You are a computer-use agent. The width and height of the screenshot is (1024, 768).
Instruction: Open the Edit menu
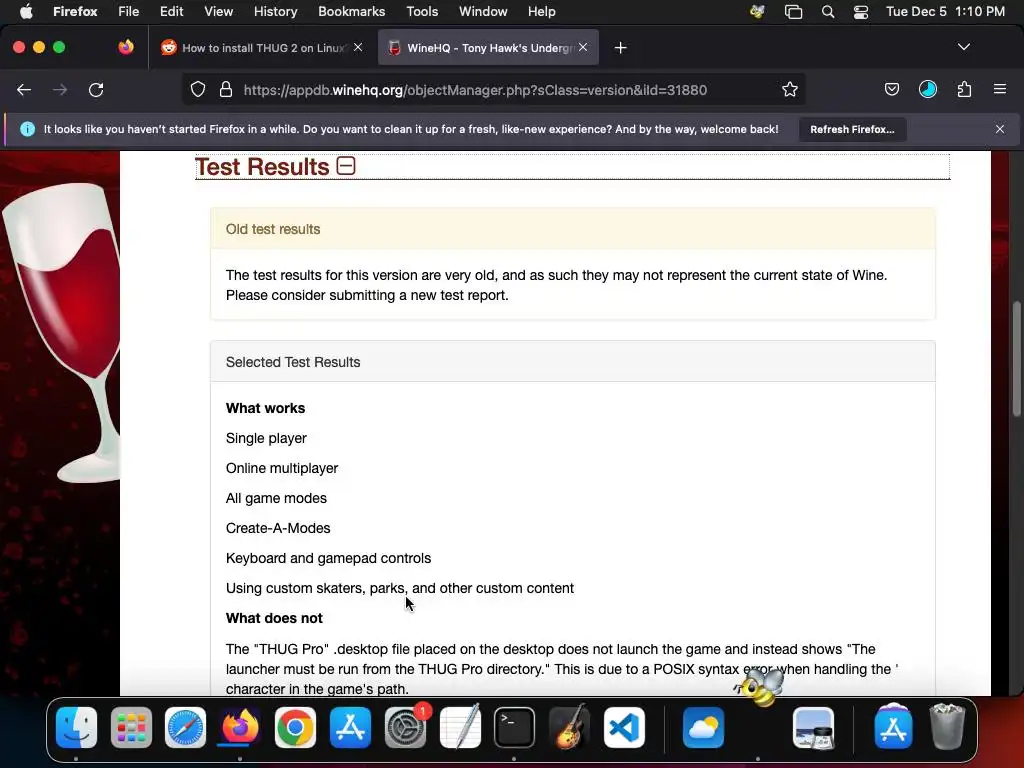click(x=171, y=11)
